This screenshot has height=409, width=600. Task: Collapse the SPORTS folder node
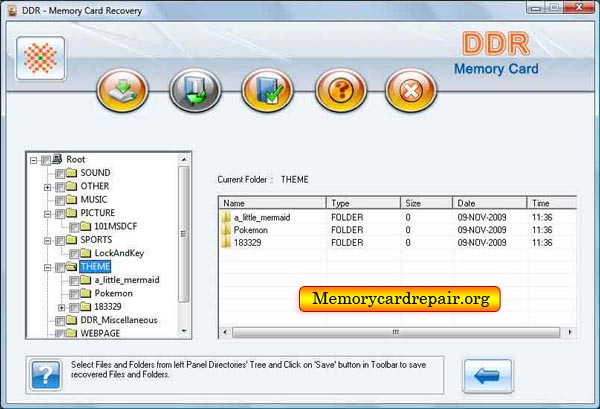pyautogui.click(x=47, y=241)
